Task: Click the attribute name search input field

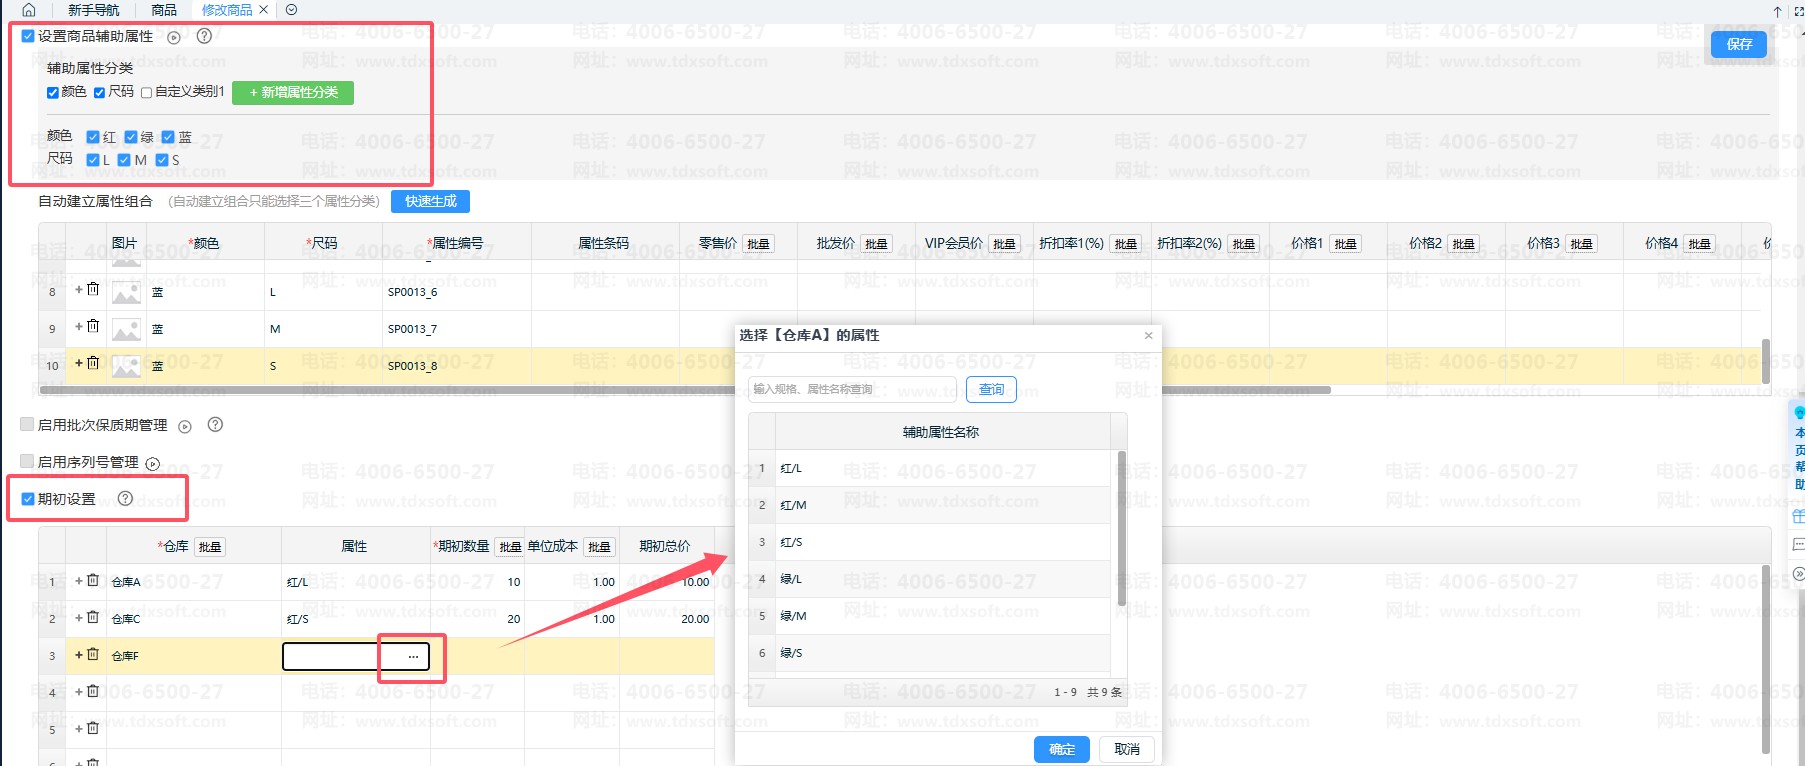Action: (x=852, y=389)
